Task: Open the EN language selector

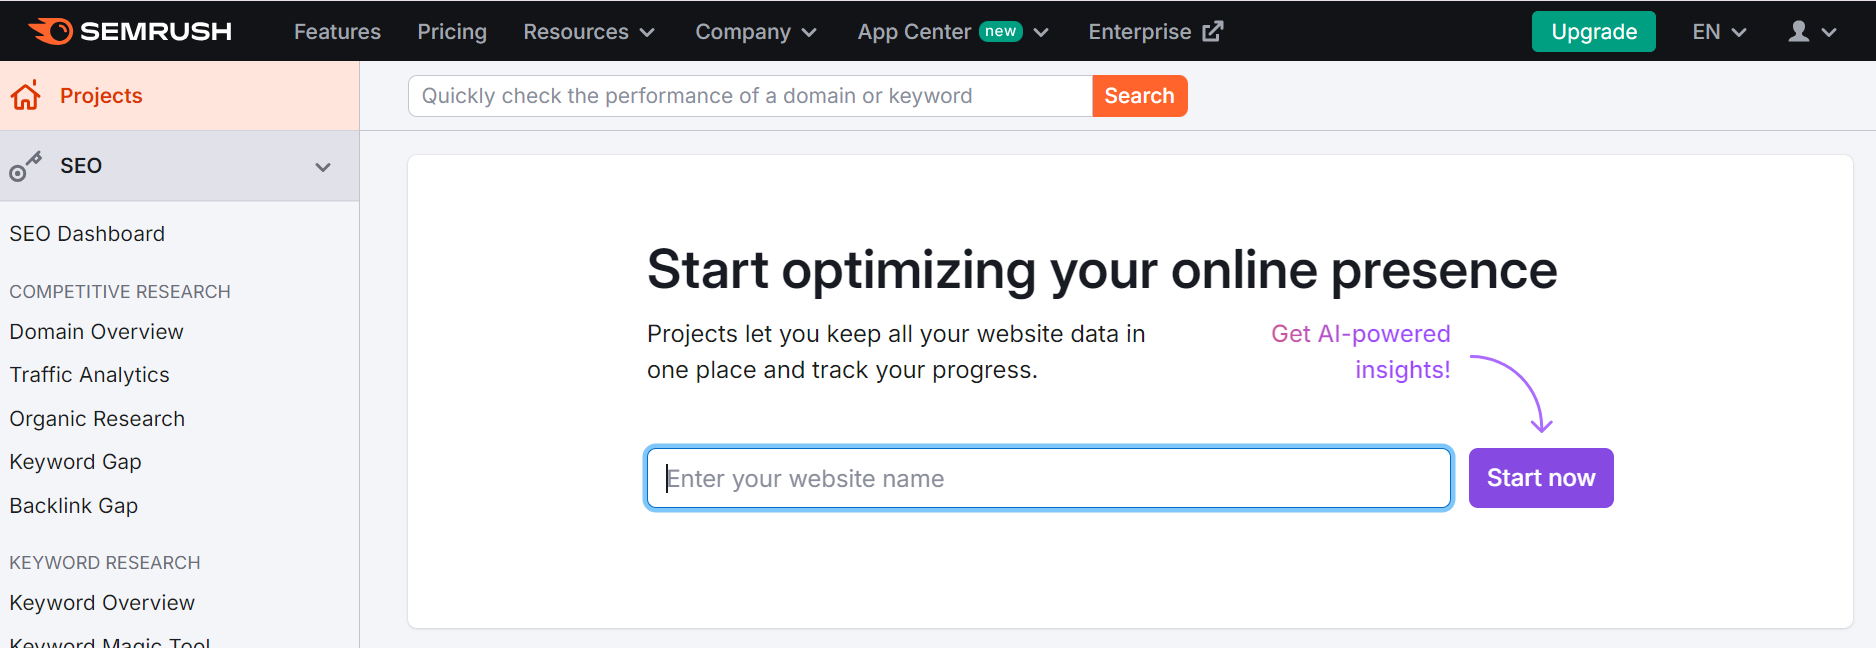Action: (1719, 32)
